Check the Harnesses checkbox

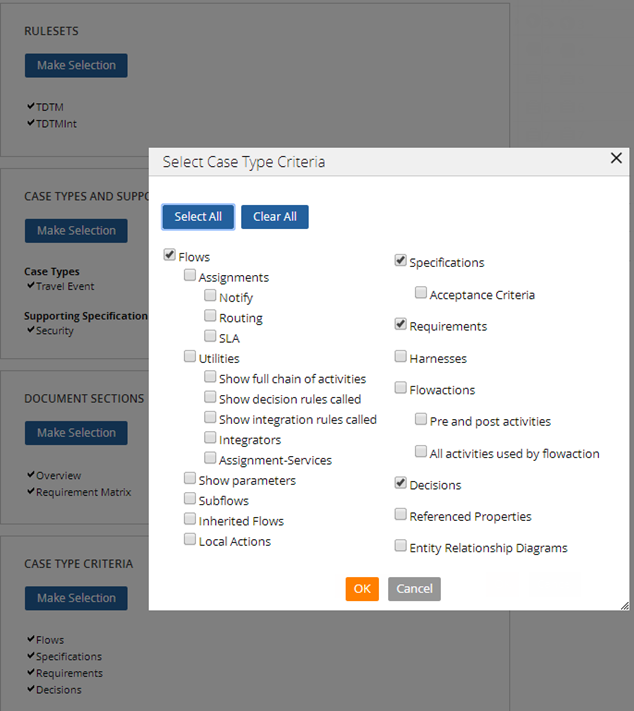401,357
